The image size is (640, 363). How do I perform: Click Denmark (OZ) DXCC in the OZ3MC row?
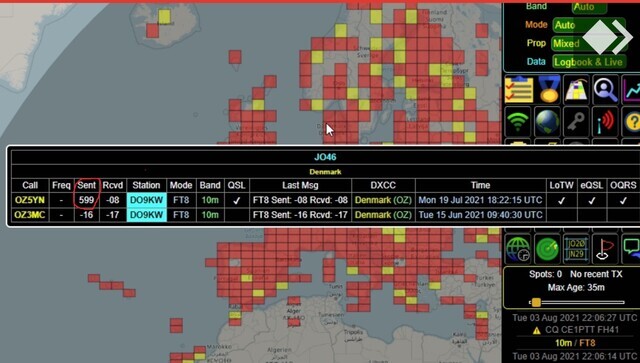tap(383, 215)
